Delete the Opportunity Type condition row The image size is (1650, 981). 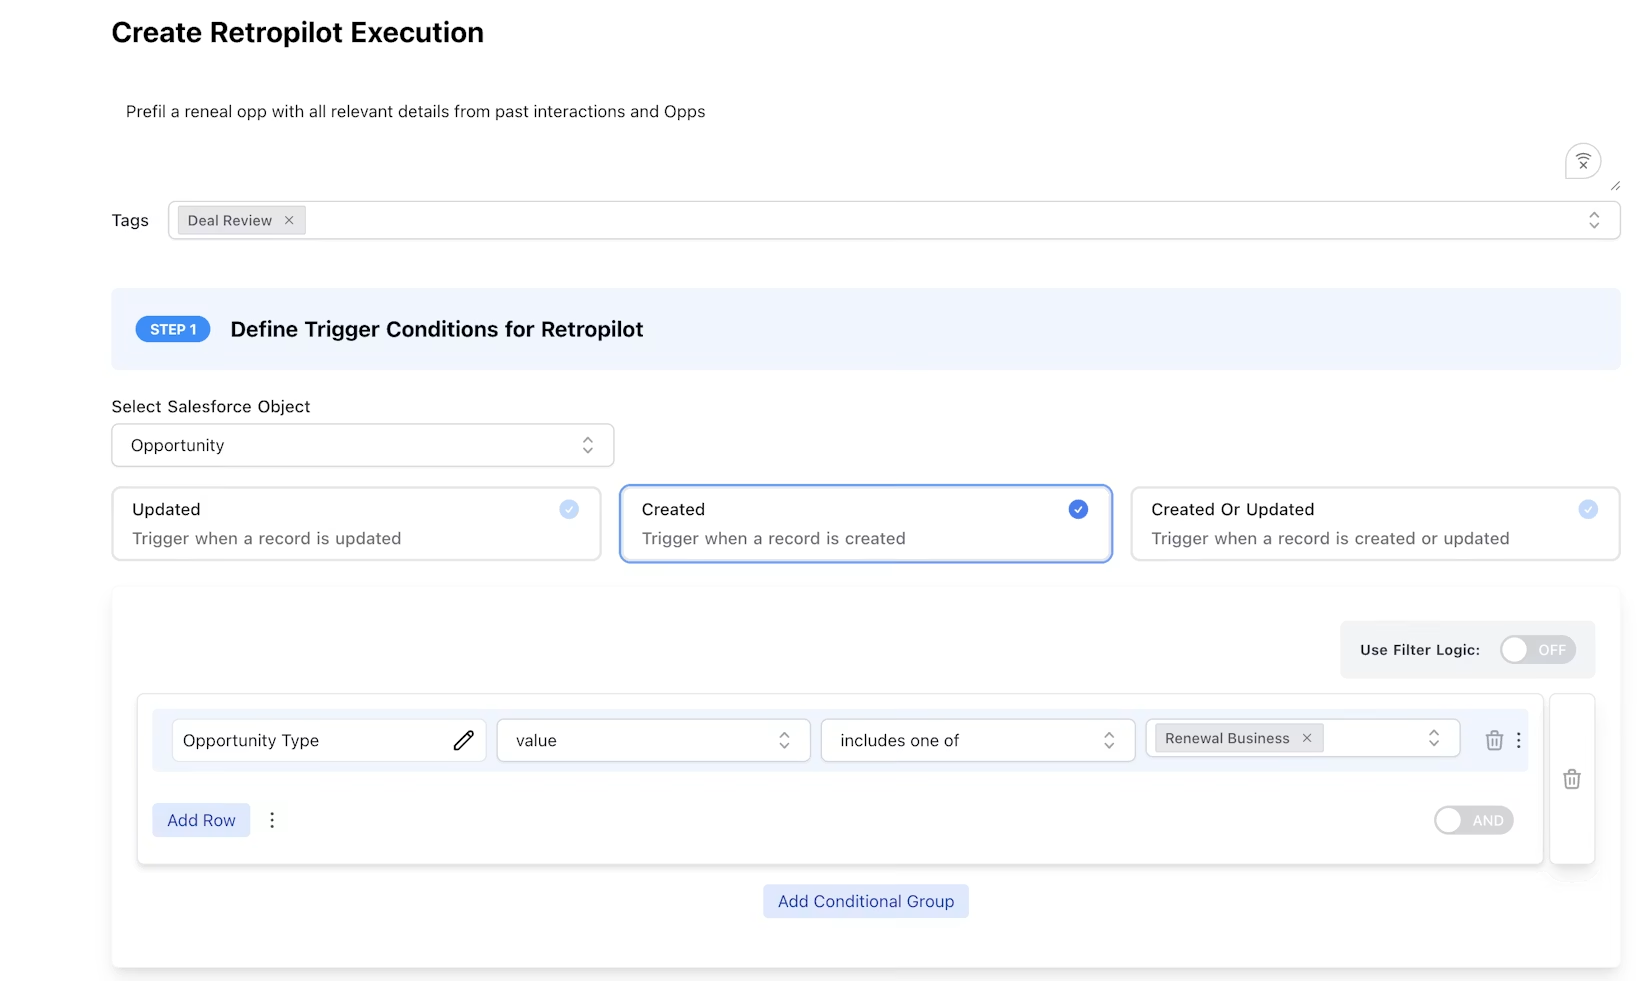point(1494,740)
